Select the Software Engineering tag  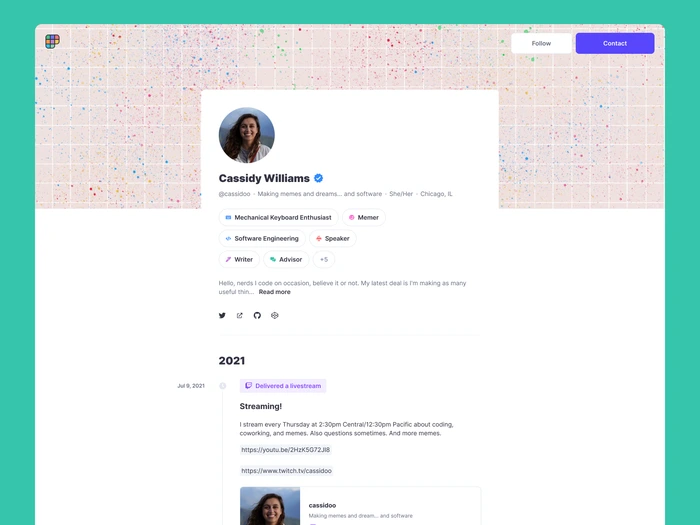pyautogui.click(x=262, y=238)
